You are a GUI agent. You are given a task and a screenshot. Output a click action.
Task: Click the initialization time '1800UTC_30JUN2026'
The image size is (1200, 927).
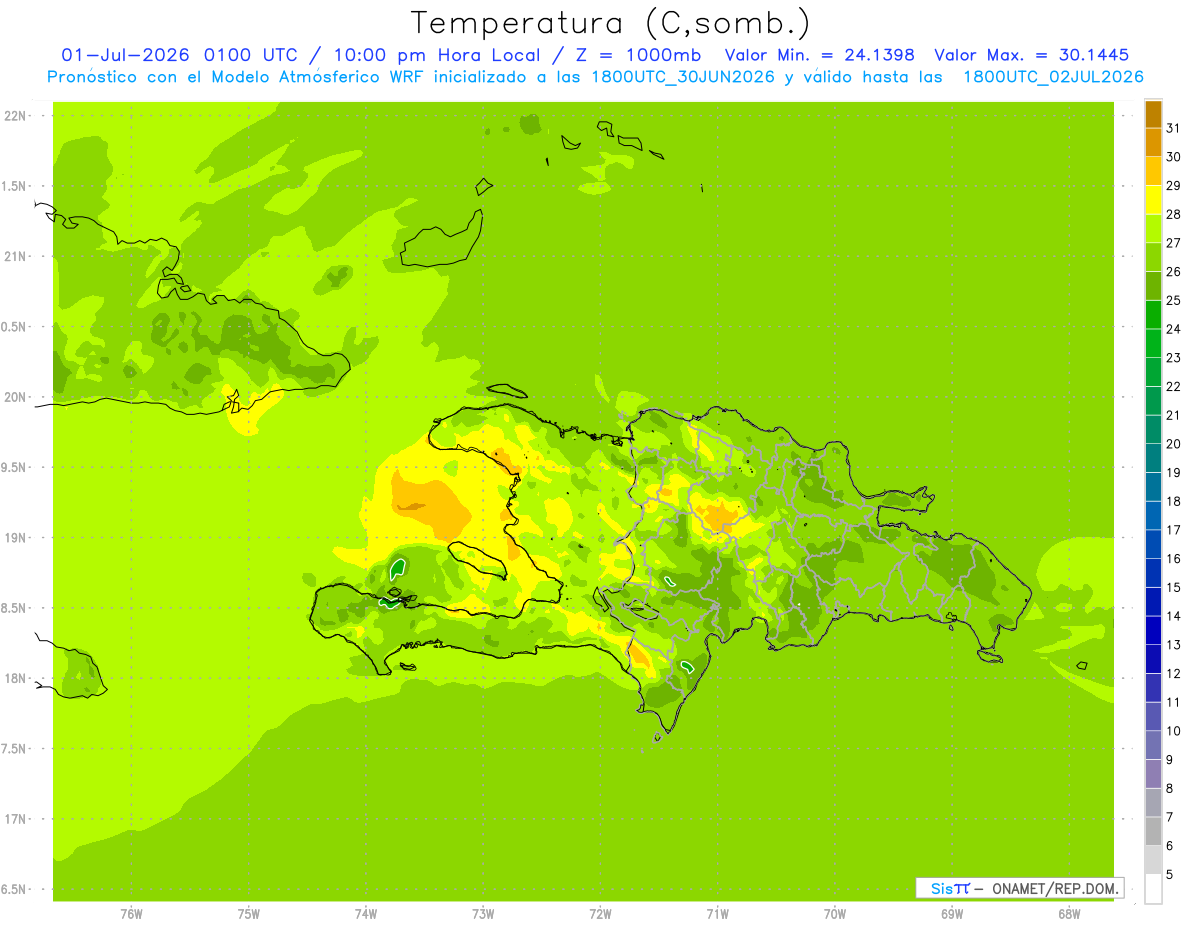[683, 77]
